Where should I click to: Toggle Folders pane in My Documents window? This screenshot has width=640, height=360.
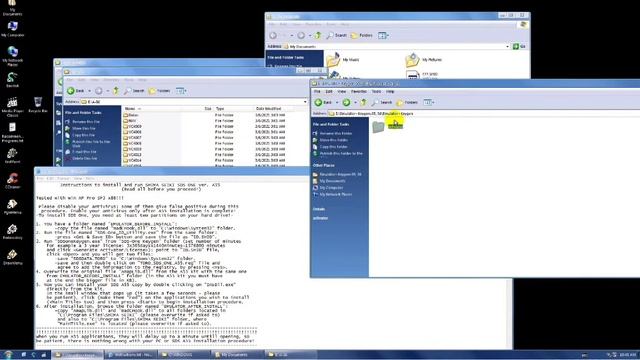coord(362,36)
